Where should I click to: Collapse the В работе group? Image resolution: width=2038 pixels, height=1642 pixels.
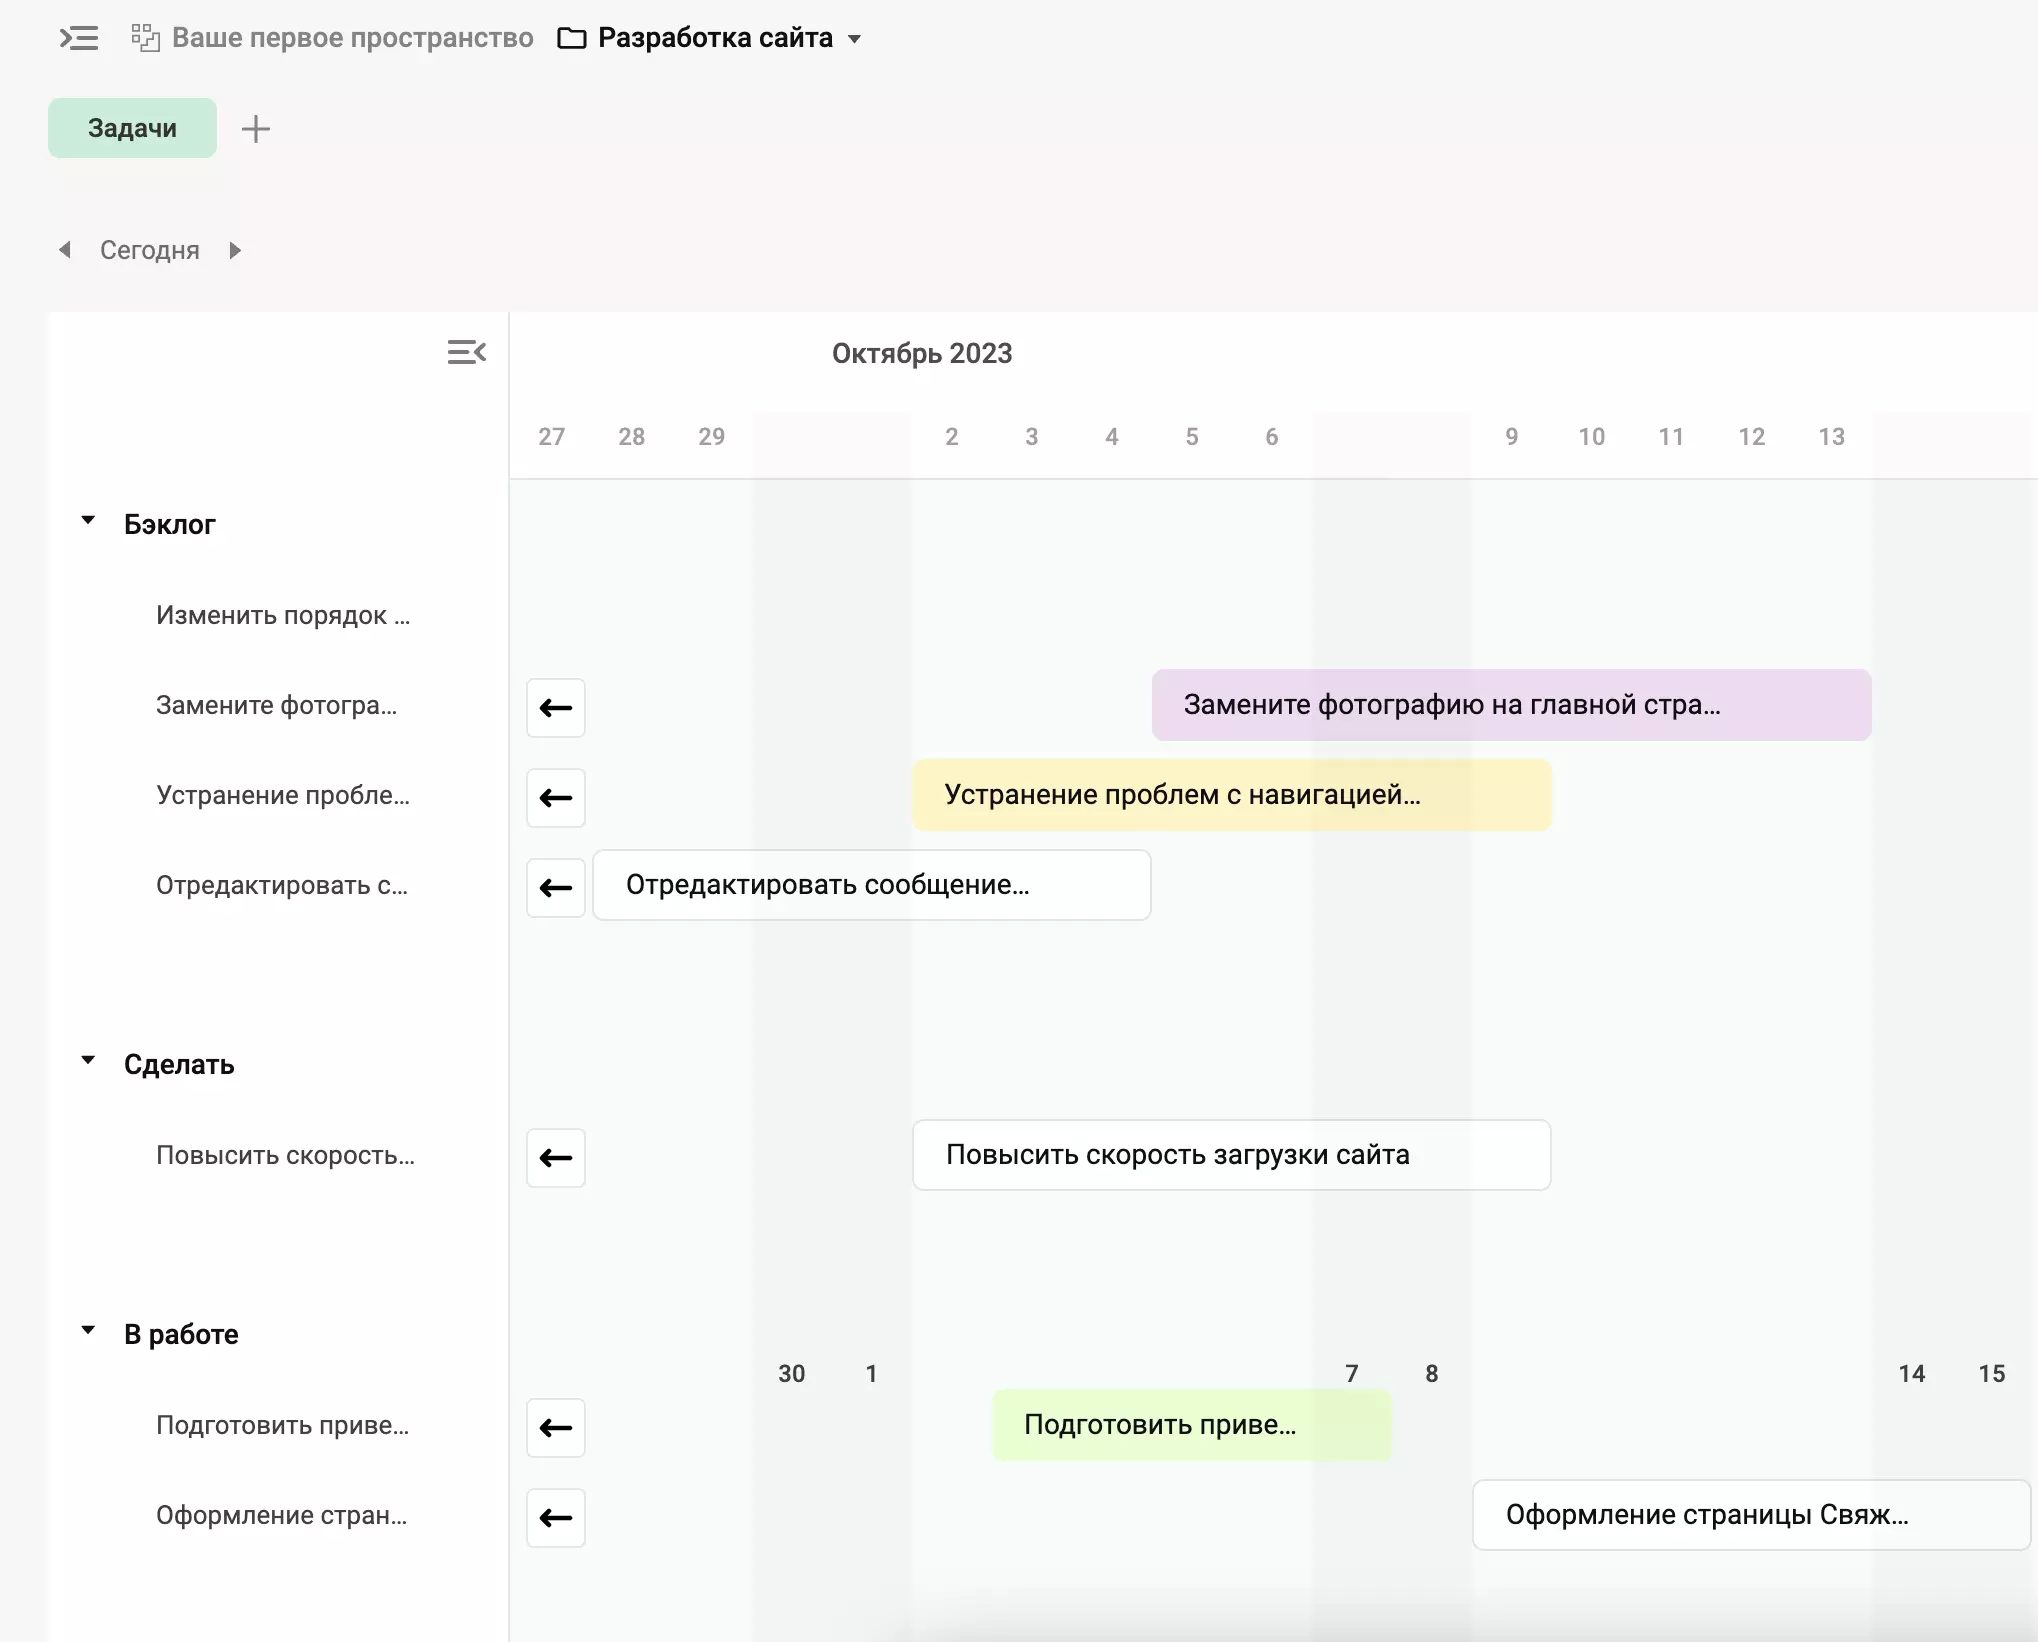[88, 1331]
